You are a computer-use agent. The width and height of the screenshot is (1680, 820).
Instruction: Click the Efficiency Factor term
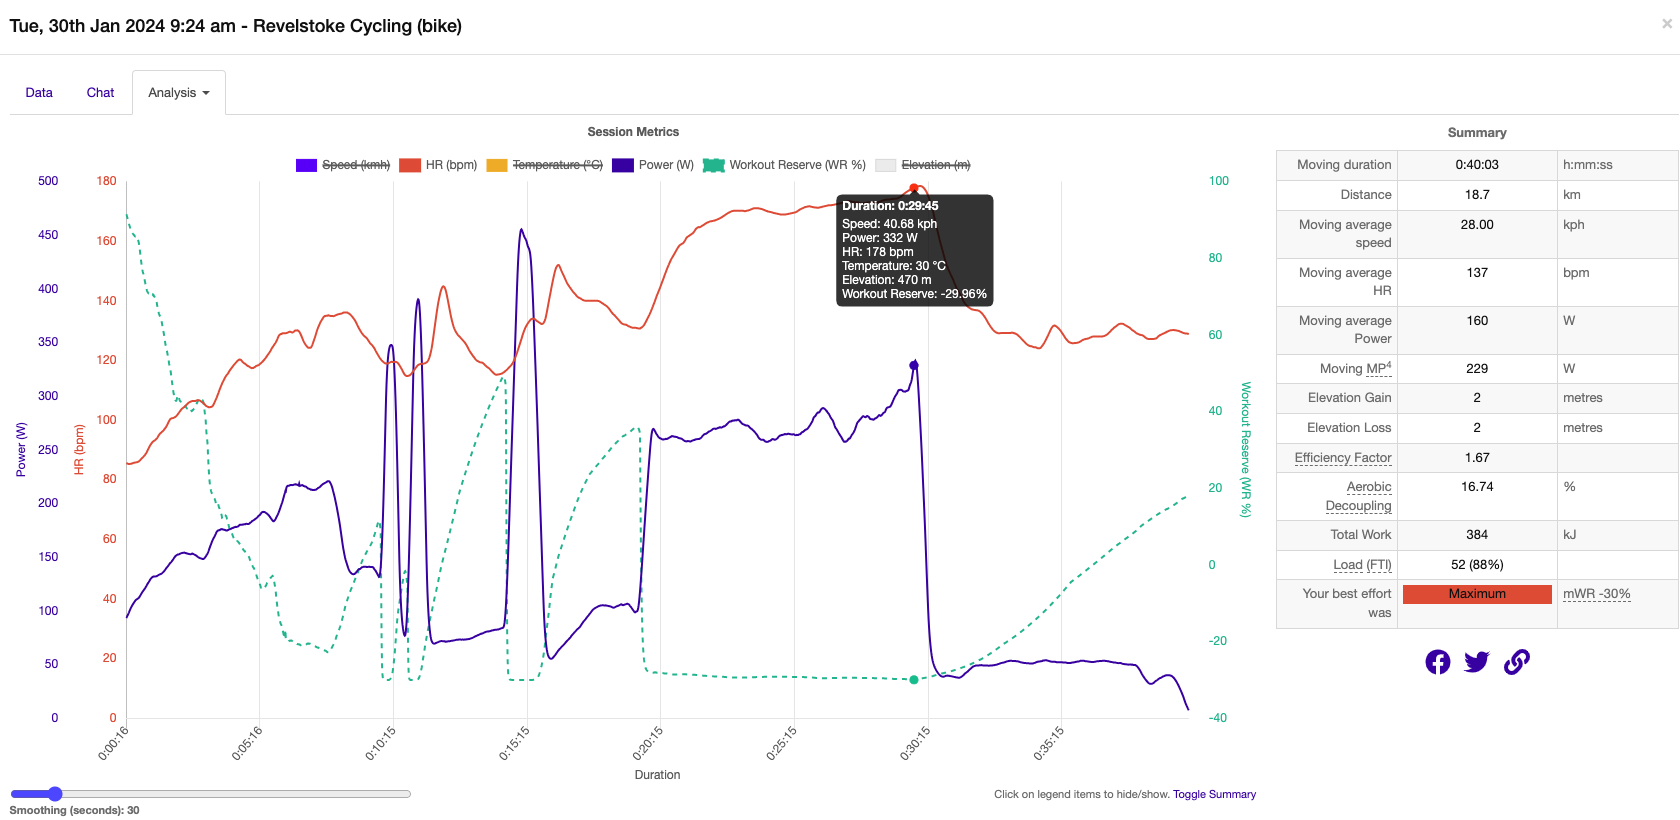pyautogui.click(x=1343, y=458)
